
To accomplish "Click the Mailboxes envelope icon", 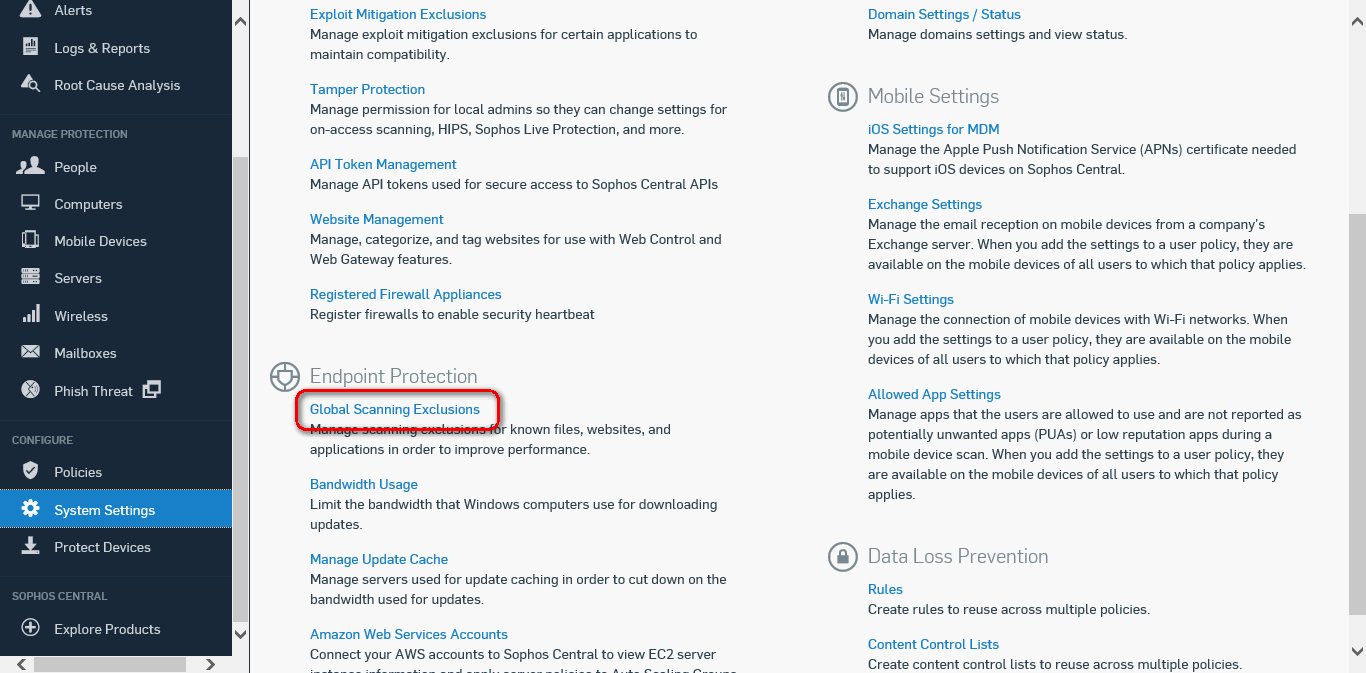I will coord(31,352).
